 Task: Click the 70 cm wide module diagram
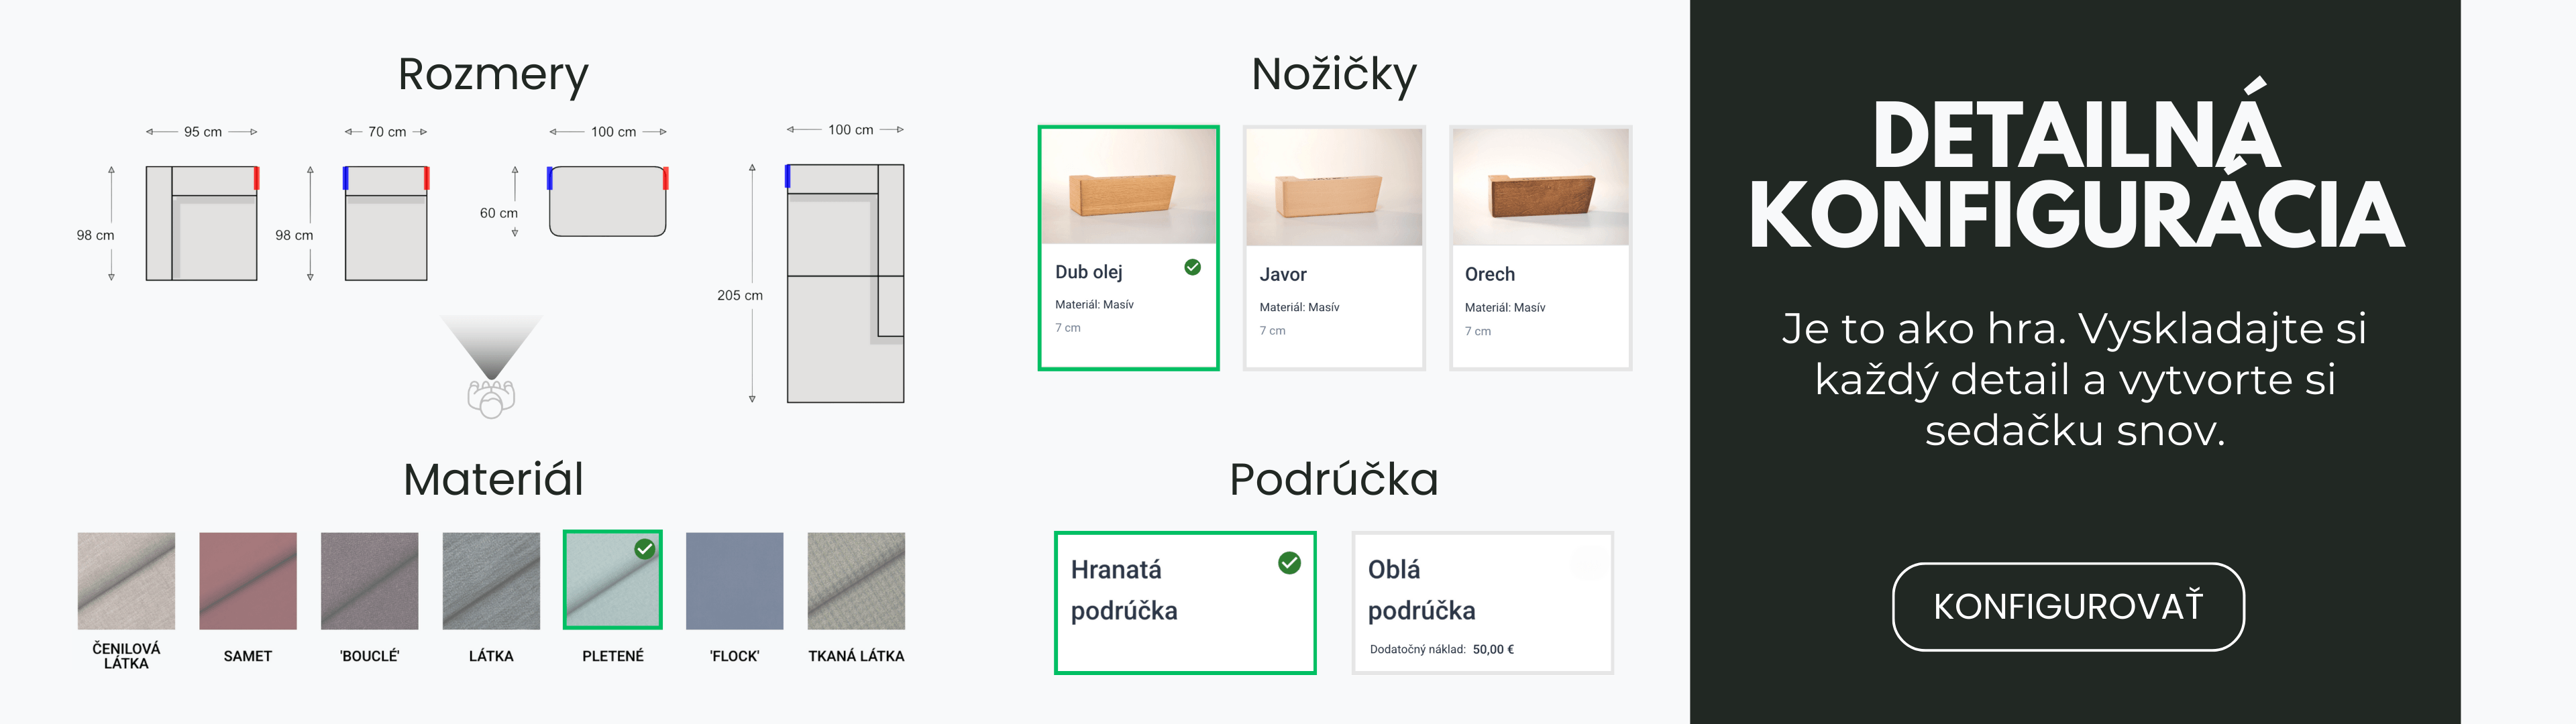(x=386, y=223)
